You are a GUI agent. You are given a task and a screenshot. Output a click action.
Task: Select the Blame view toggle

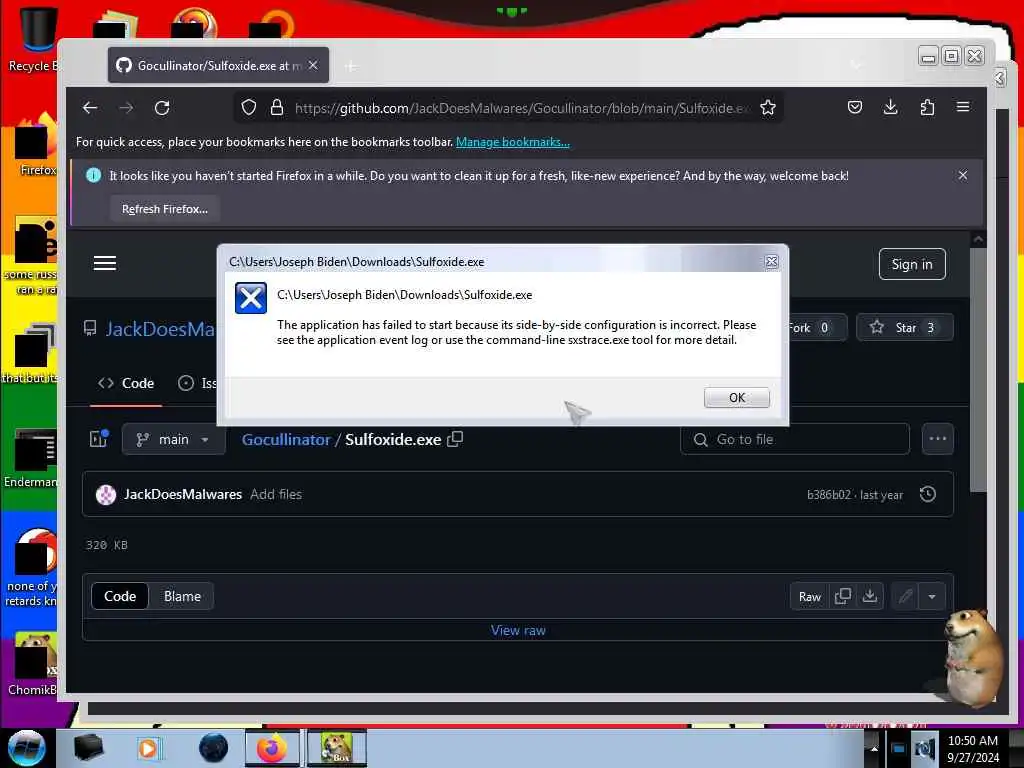pyautogui.click(x=182, y=596)
